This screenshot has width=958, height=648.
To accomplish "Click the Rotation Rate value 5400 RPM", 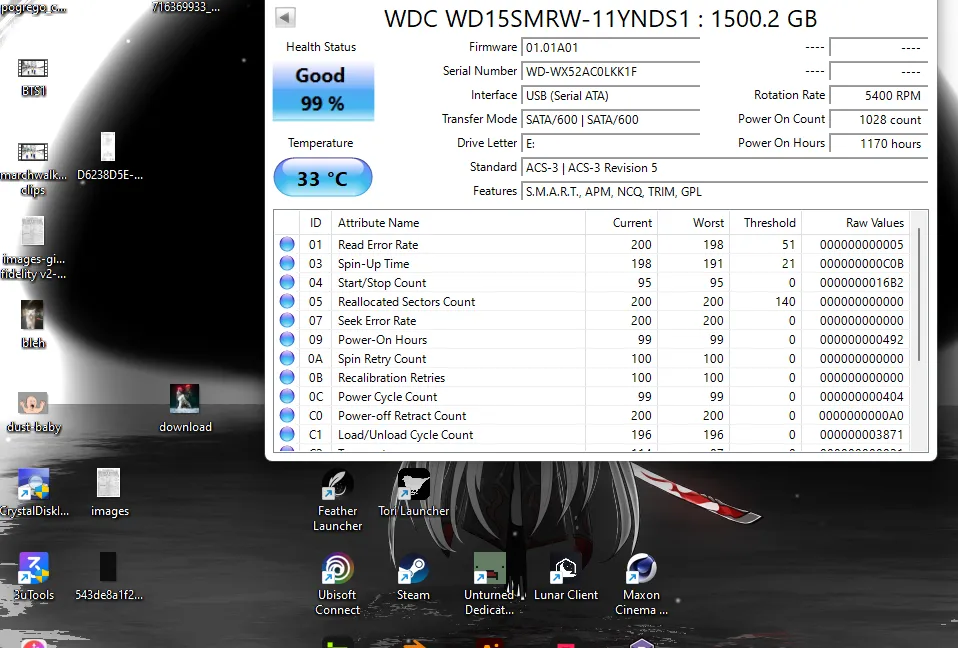I will [879, 95].
